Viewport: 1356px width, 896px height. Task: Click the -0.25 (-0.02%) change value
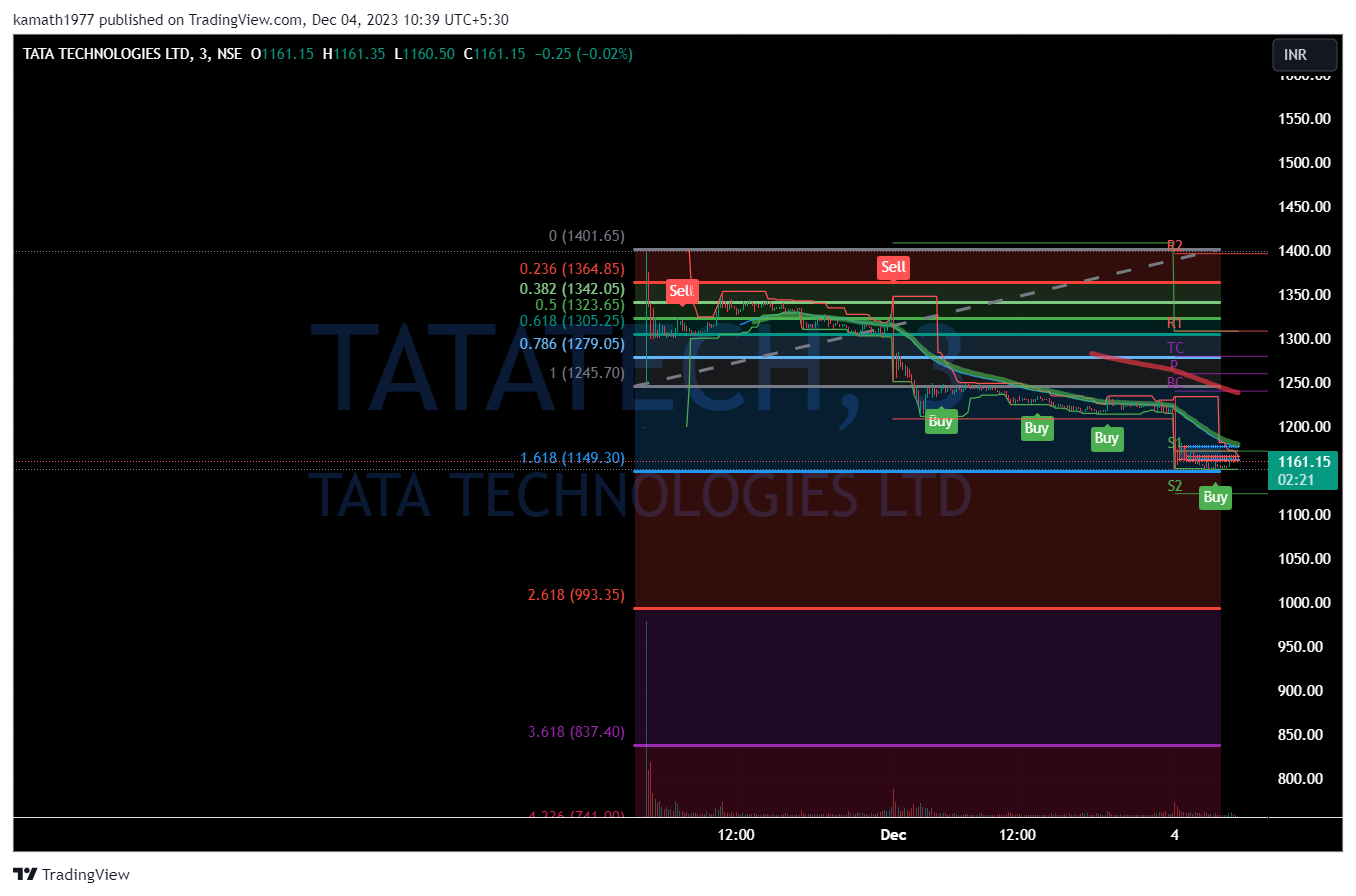(583, 54)
